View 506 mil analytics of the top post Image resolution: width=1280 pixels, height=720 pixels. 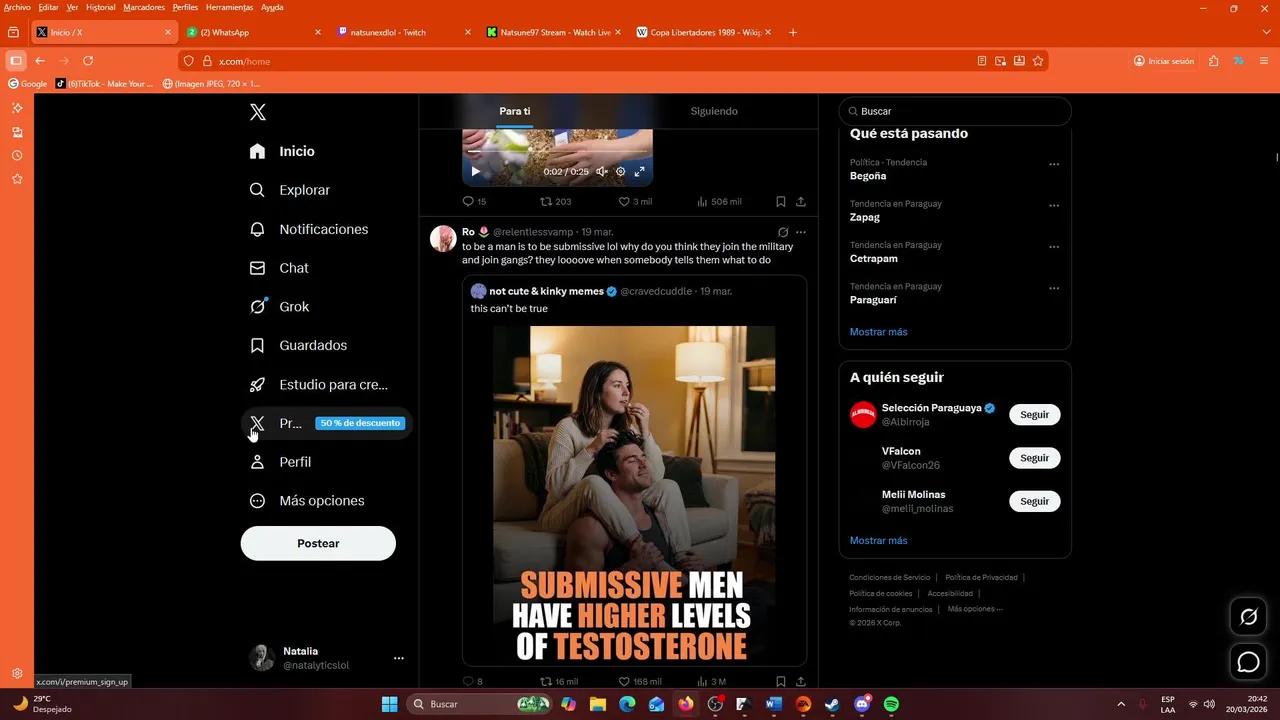(719, 202)
